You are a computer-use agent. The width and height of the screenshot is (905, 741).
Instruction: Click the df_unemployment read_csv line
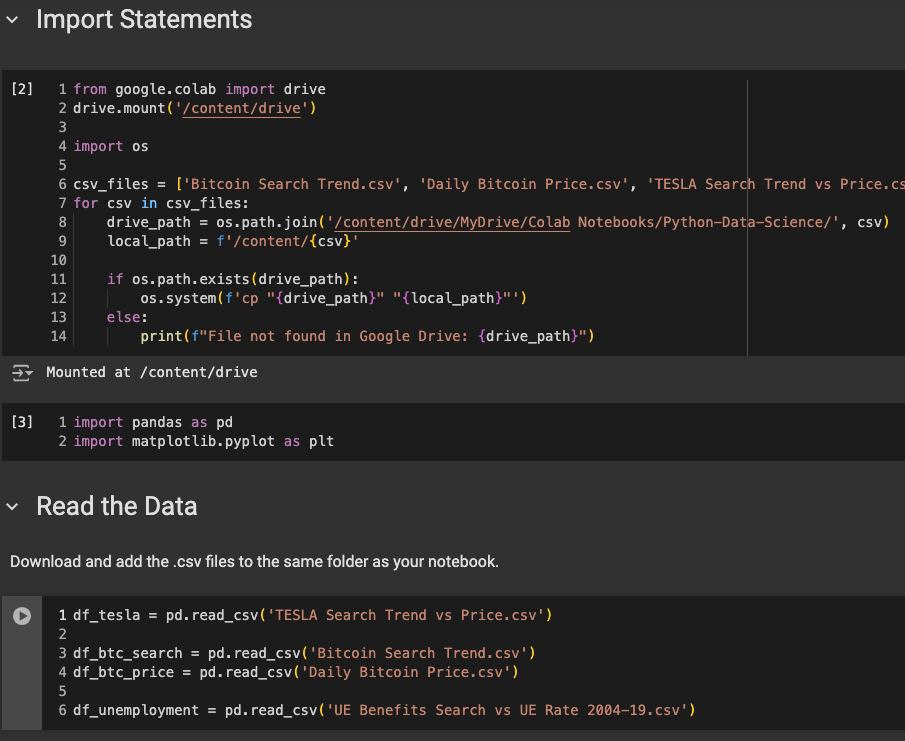tap(383, 710)
